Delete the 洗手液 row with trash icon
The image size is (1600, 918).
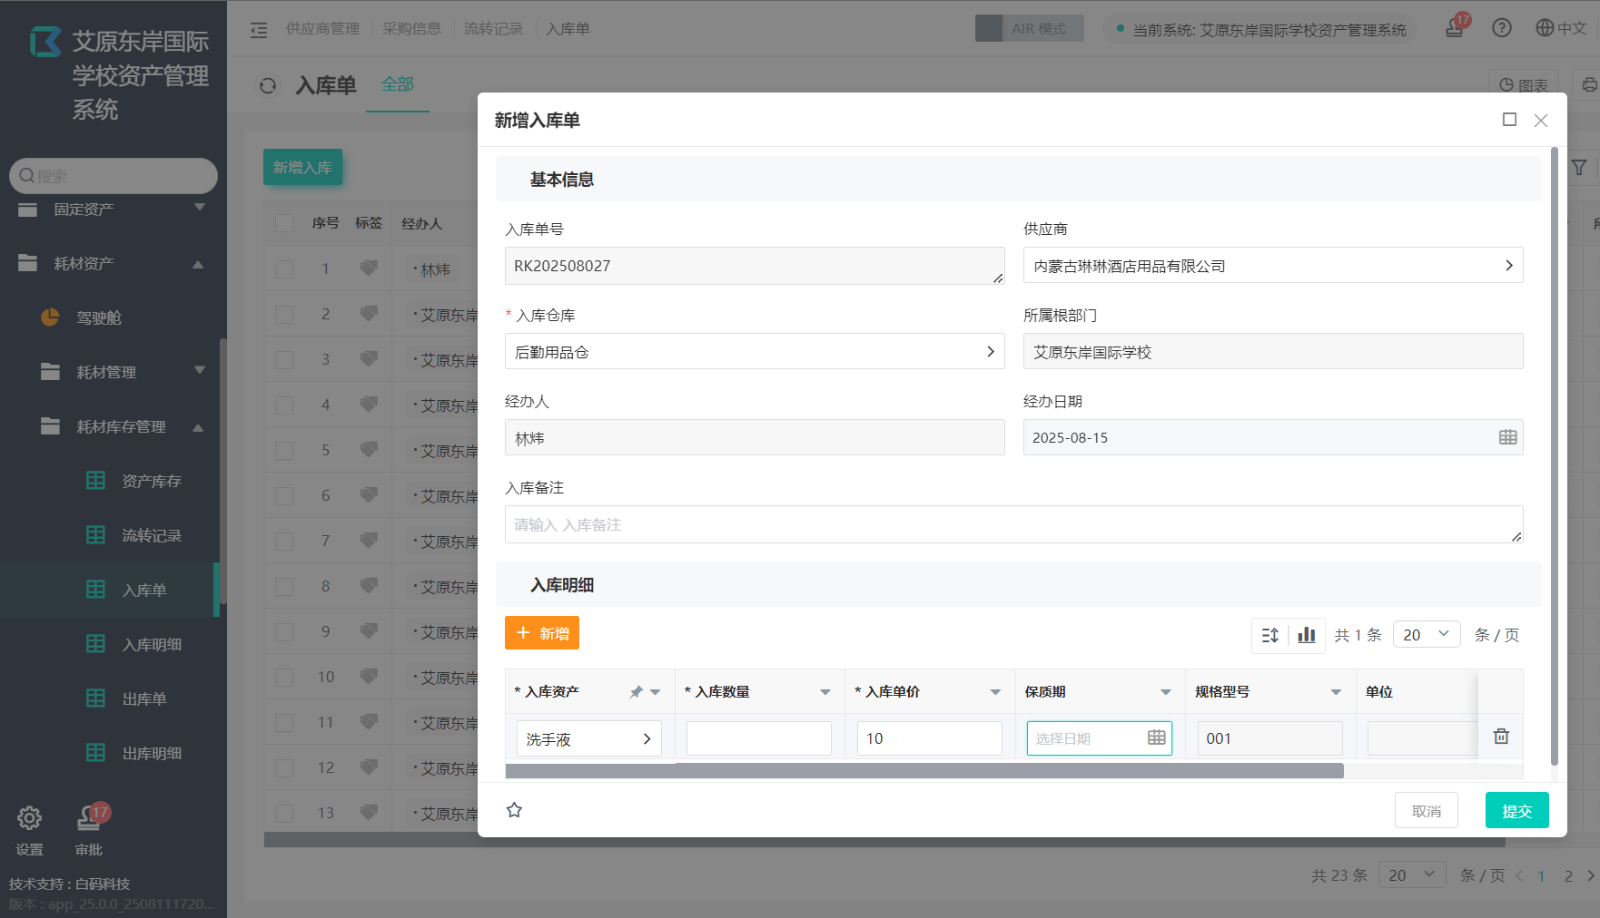click(1501, 737)
